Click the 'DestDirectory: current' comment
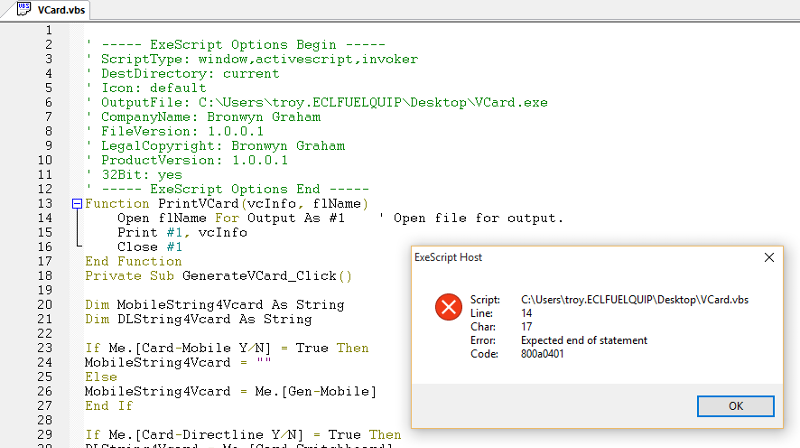The image size is (800, 448). [x=183, y=74]
